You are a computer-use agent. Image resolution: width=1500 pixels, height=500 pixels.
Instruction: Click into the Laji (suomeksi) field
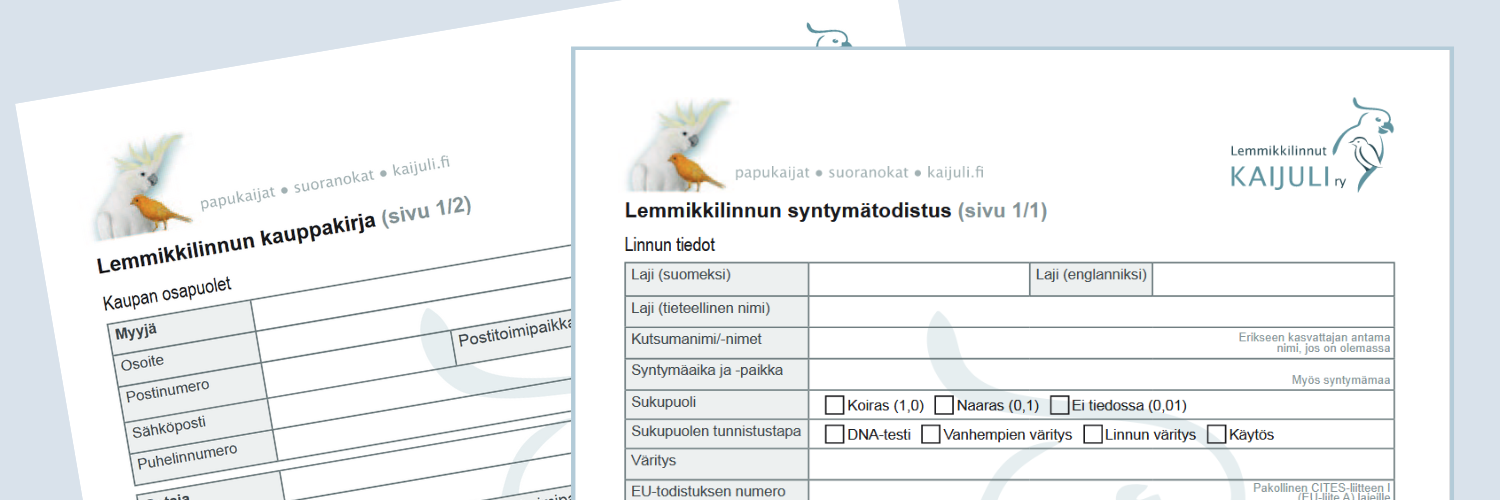click(918, 280)
